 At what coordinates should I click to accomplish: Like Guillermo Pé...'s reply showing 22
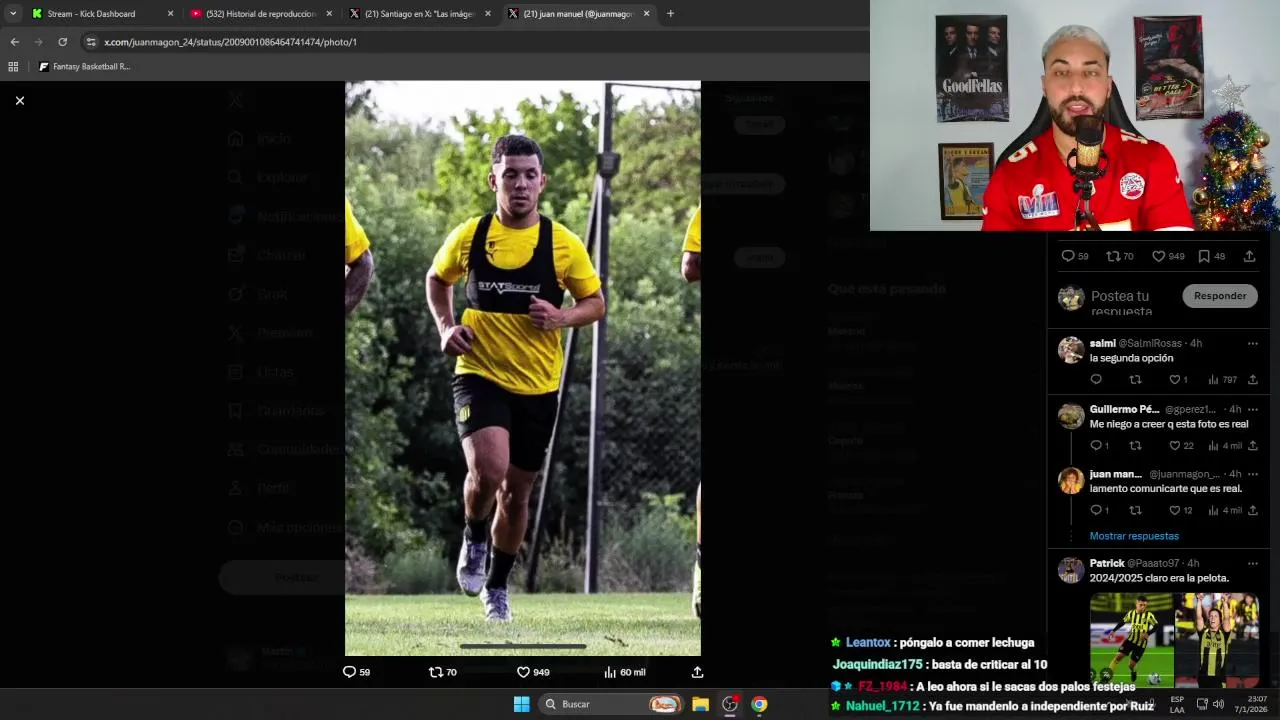(x=1175, y=446)
